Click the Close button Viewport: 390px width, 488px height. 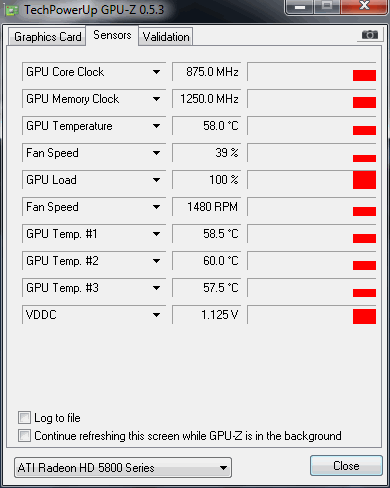pyautogui.click(x=346, y=466)
